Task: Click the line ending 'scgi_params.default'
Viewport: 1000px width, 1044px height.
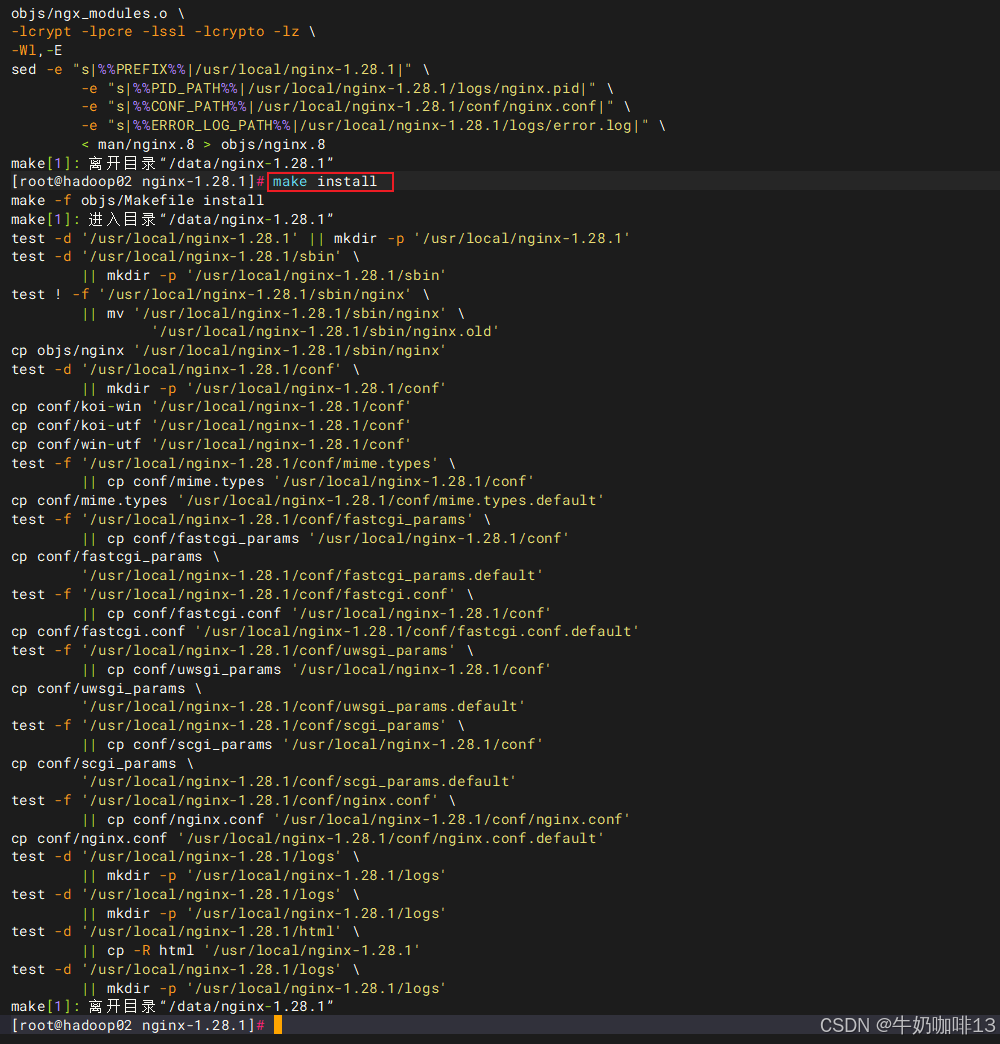Action: (x=299, y=781)
